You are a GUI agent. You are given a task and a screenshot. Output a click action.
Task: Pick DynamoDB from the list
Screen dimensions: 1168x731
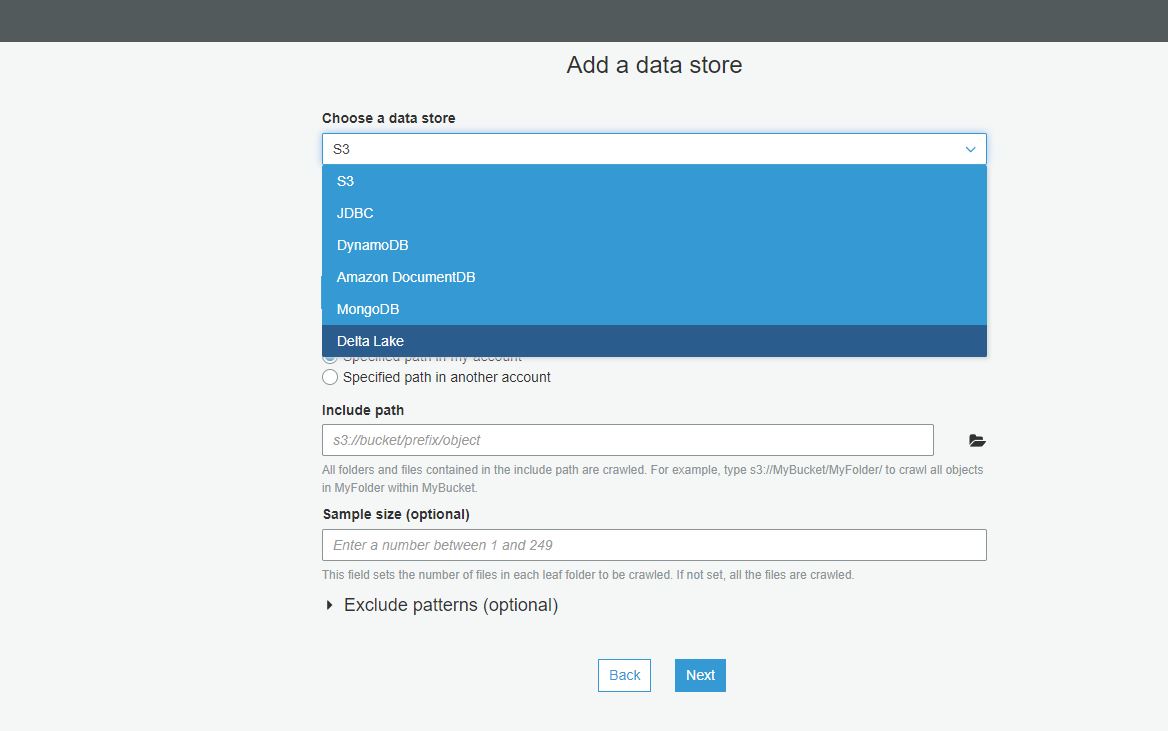[654, 245]
